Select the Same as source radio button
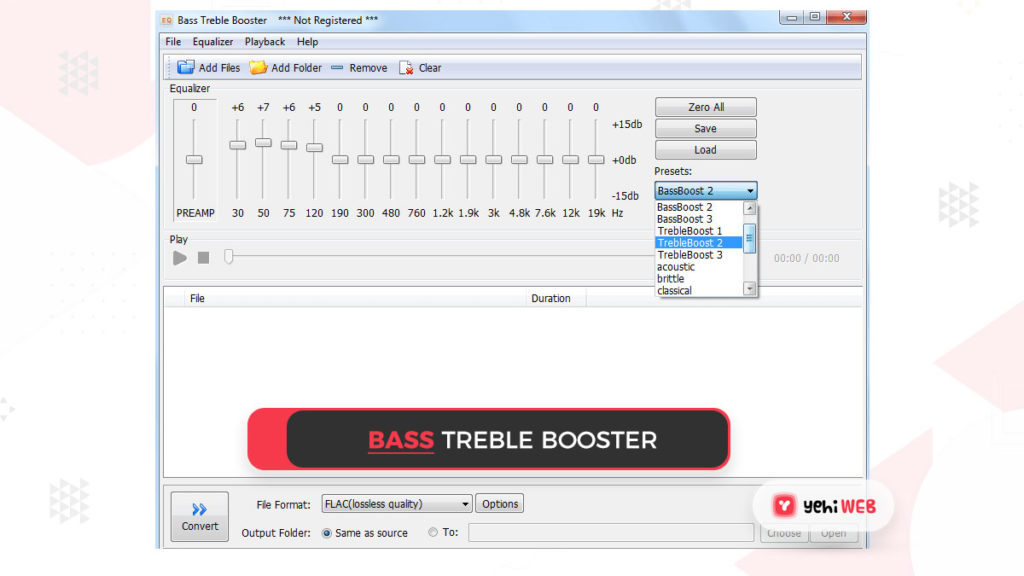The height and width of the screenshot is (576, 1024). click(327, 533)
